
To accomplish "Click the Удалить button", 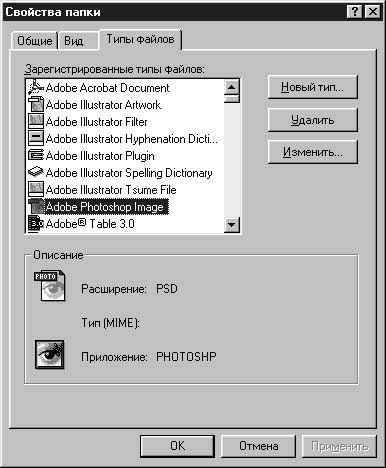I will point(312,120).
